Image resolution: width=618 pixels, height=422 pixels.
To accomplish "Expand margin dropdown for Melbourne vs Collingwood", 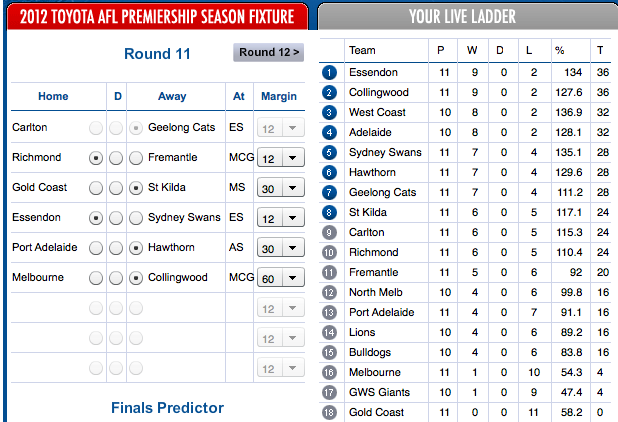I will pyautogui.click(x=280, y=278).
